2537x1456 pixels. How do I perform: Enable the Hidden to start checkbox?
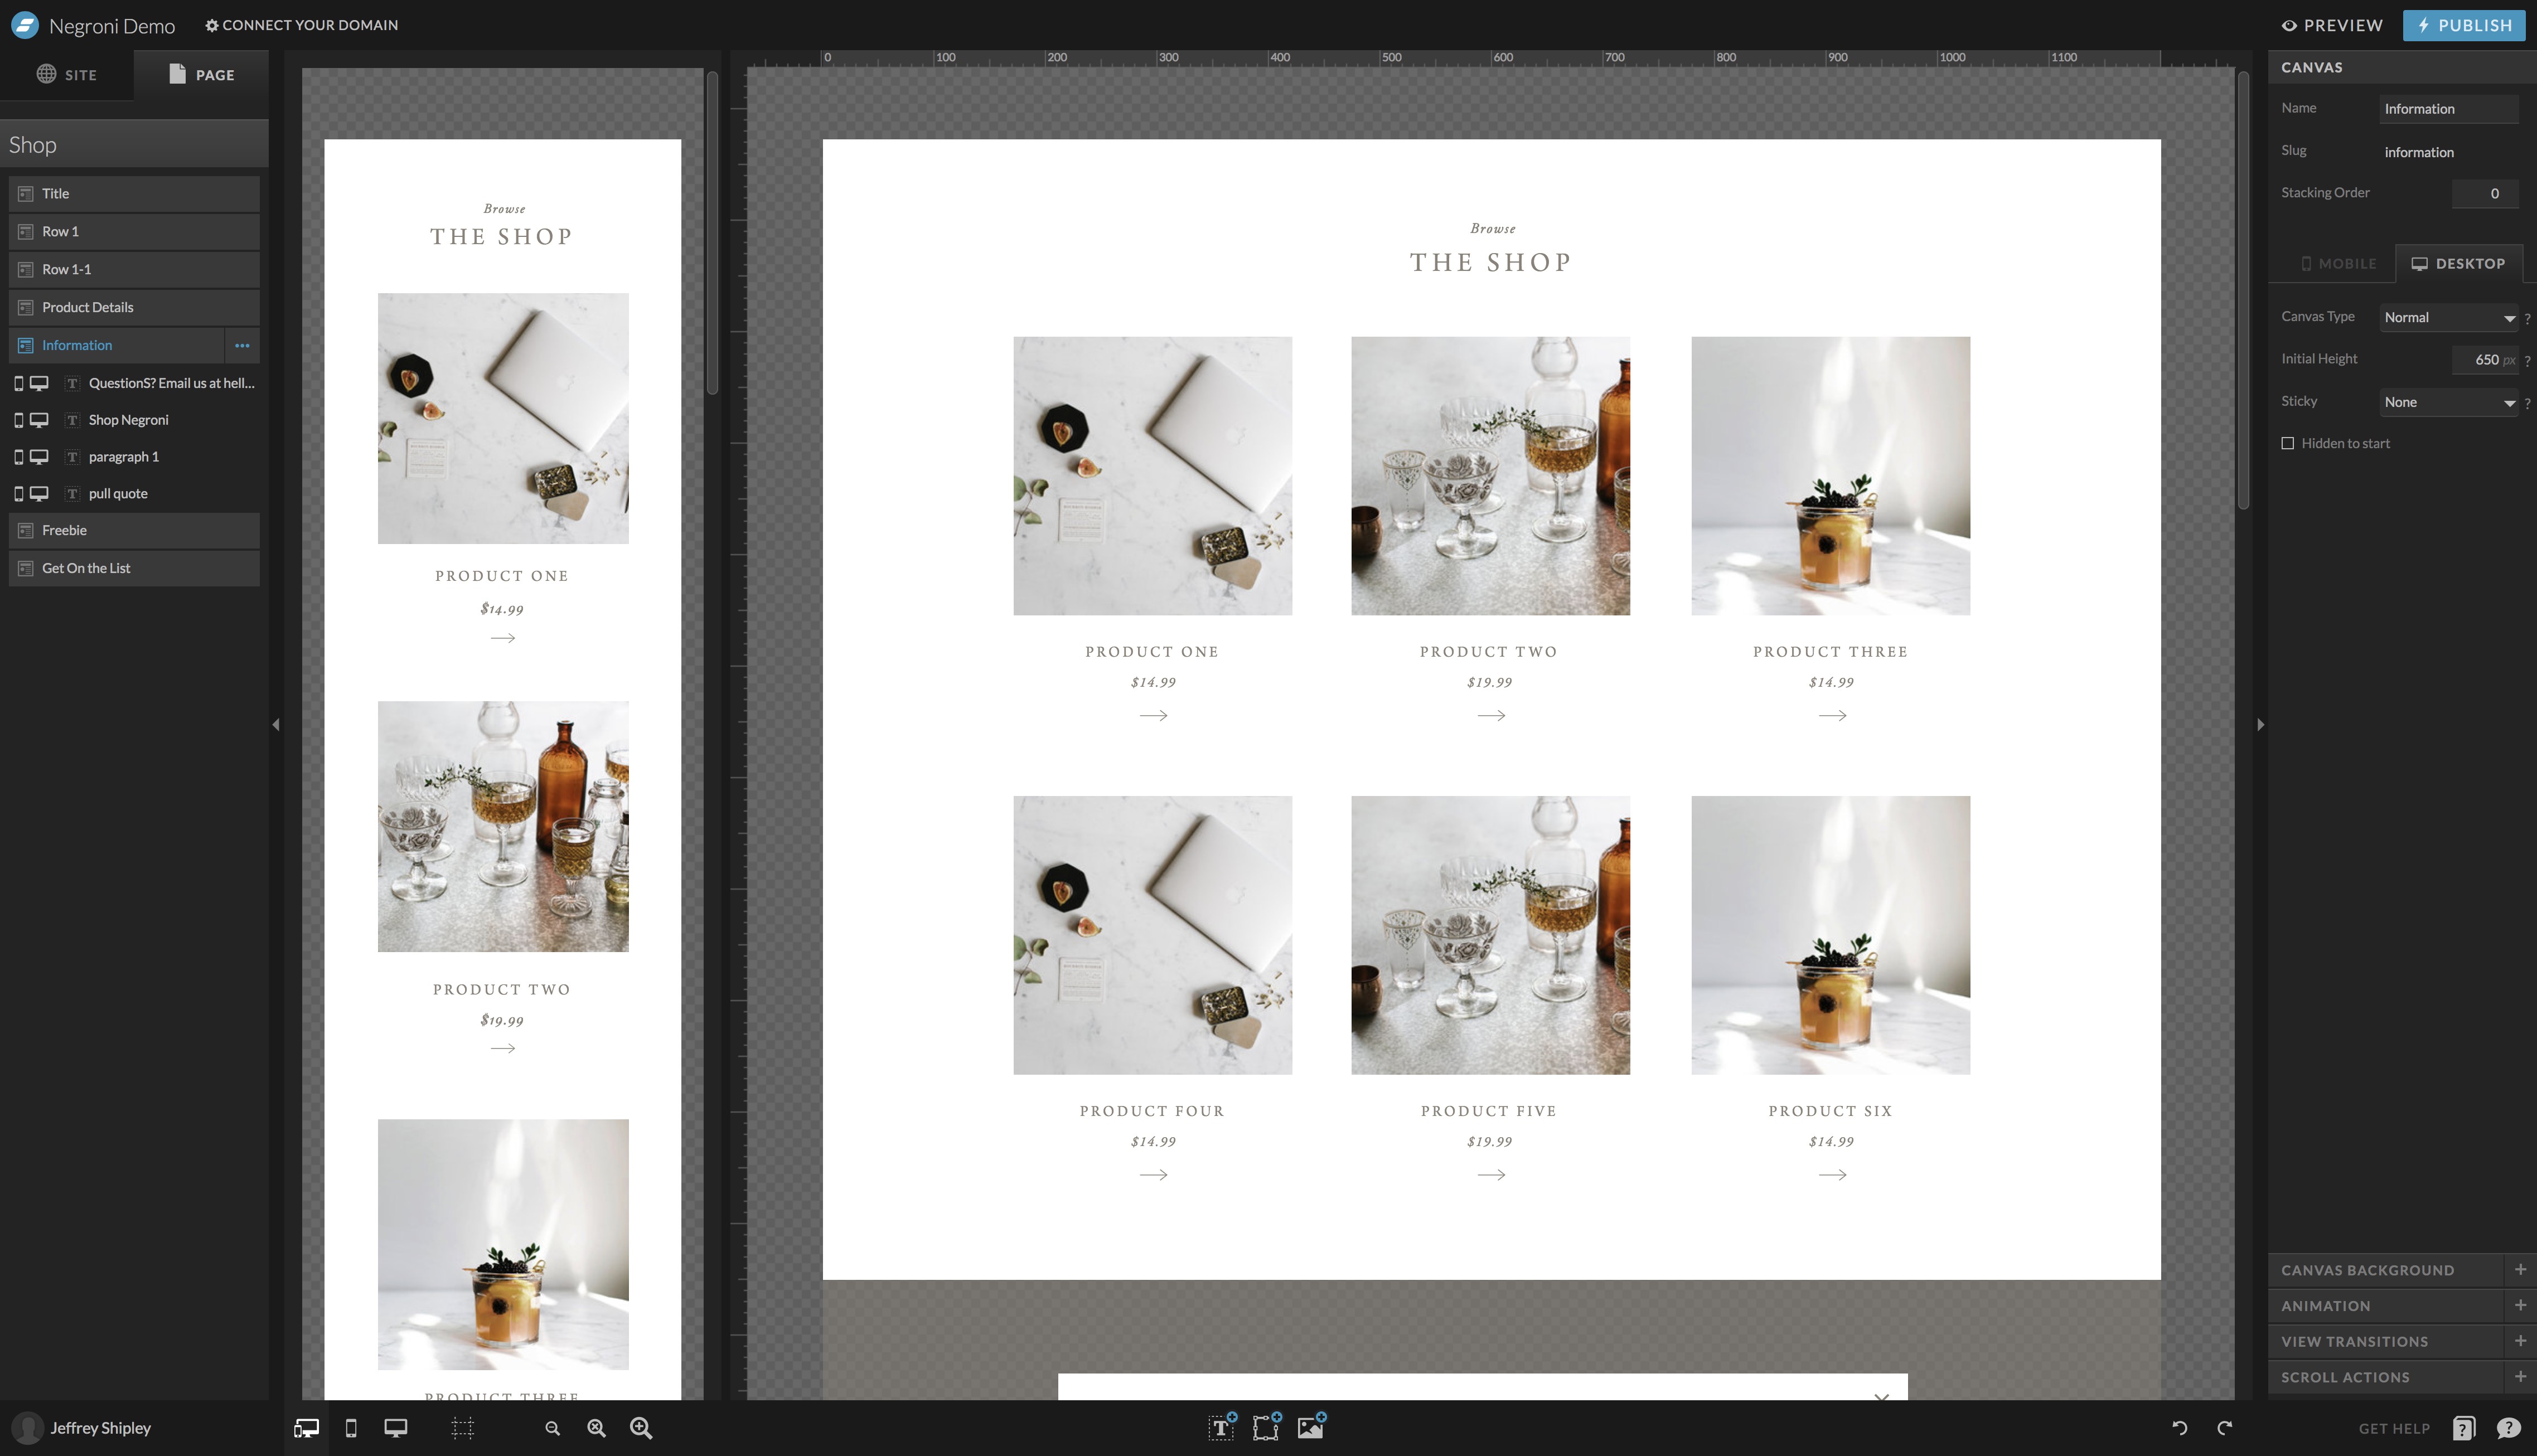pyautogui.click(x=2288, y=443)
